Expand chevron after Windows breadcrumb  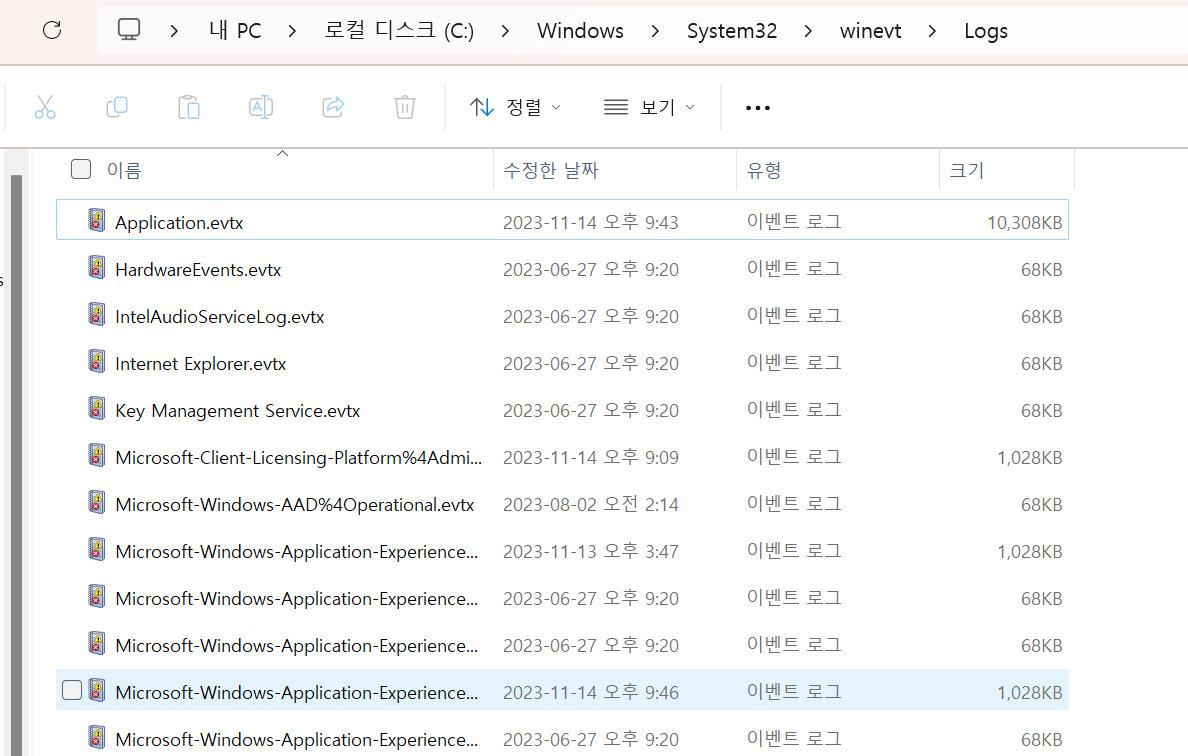coord(655,31)
